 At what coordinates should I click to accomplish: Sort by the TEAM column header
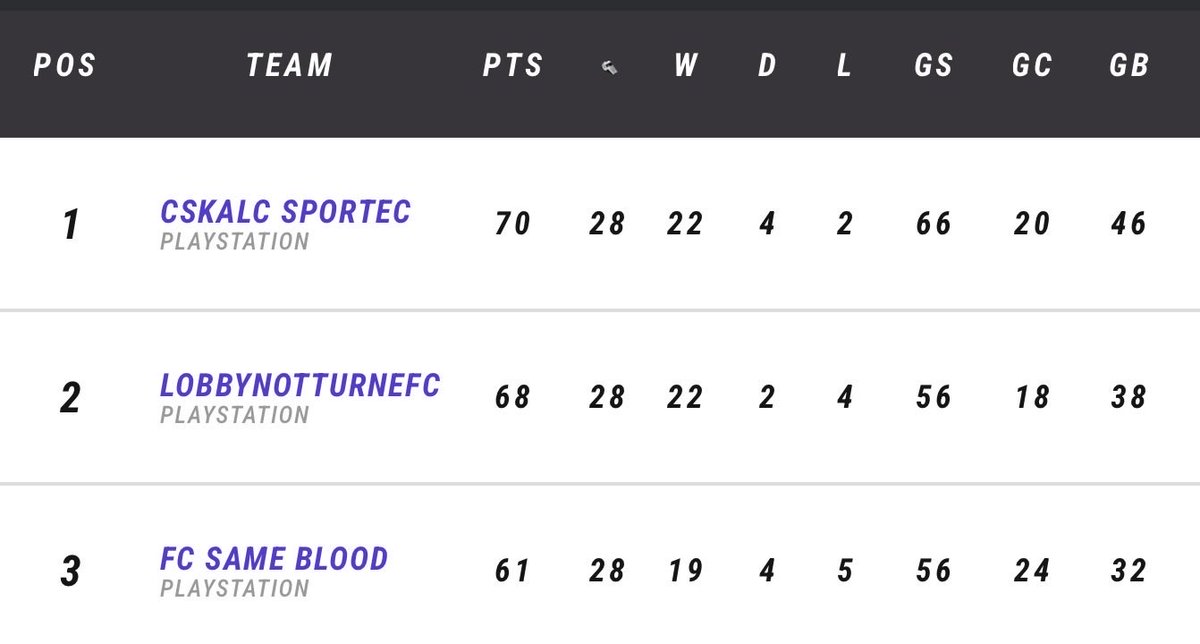click(289, 66)
